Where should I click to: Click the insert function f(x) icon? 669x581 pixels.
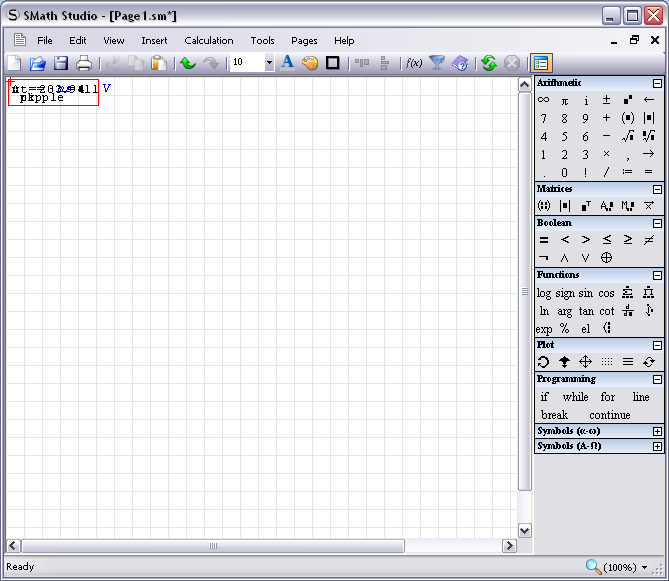coord(413,63)
